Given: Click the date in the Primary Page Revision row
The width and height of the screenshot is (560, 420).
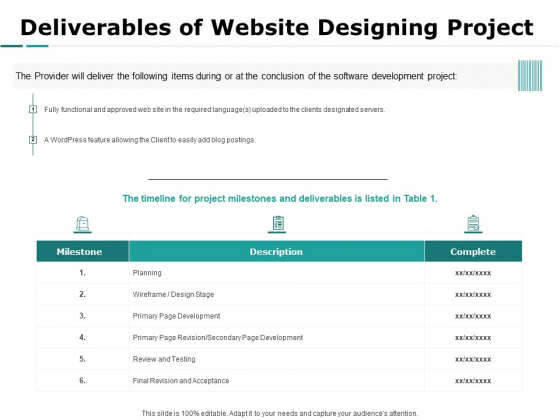Looking at the screenshot, I should 473,338.
